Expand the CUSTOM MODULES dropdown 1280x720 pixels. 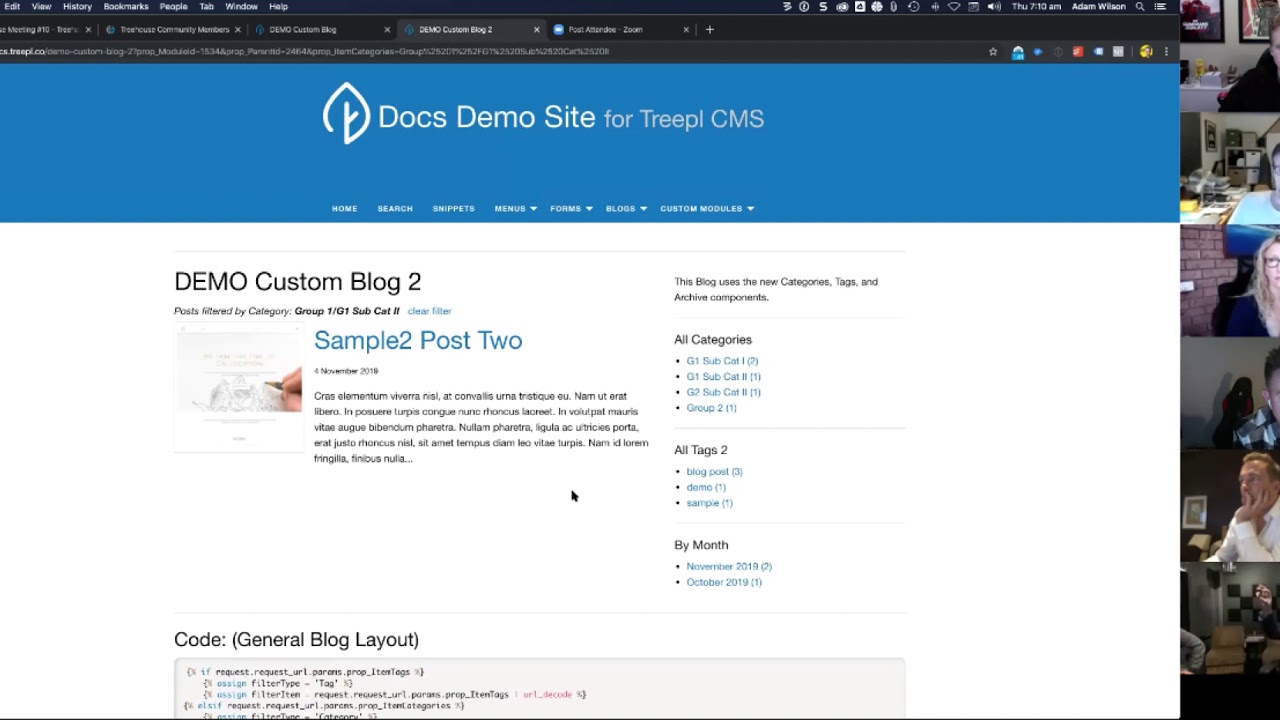[x=707, y=209]
